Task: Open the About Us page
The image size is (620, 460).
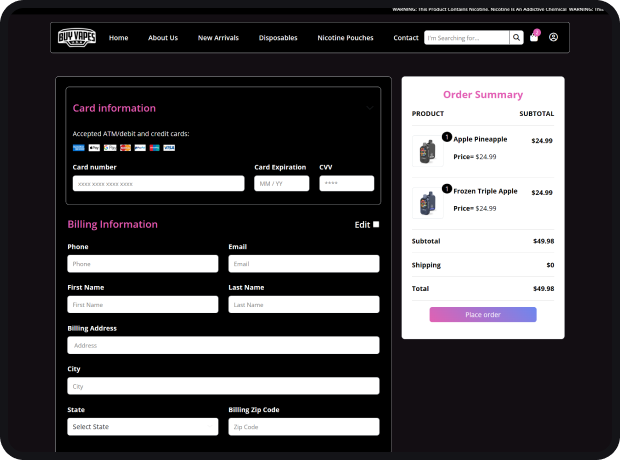Action: (x=163, y=38)
